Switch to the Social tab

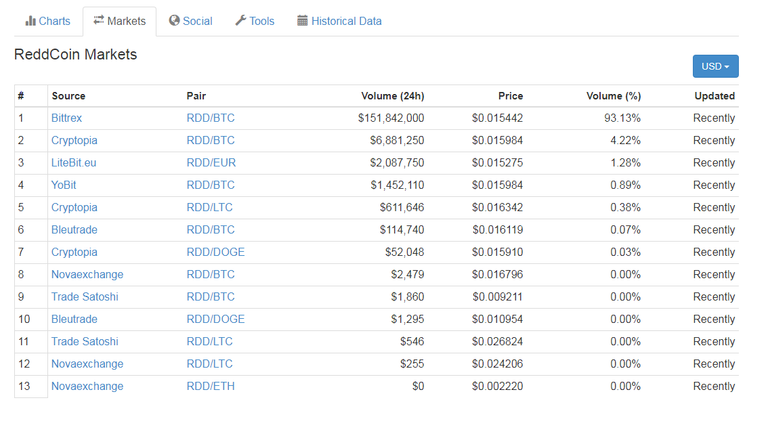191,21
